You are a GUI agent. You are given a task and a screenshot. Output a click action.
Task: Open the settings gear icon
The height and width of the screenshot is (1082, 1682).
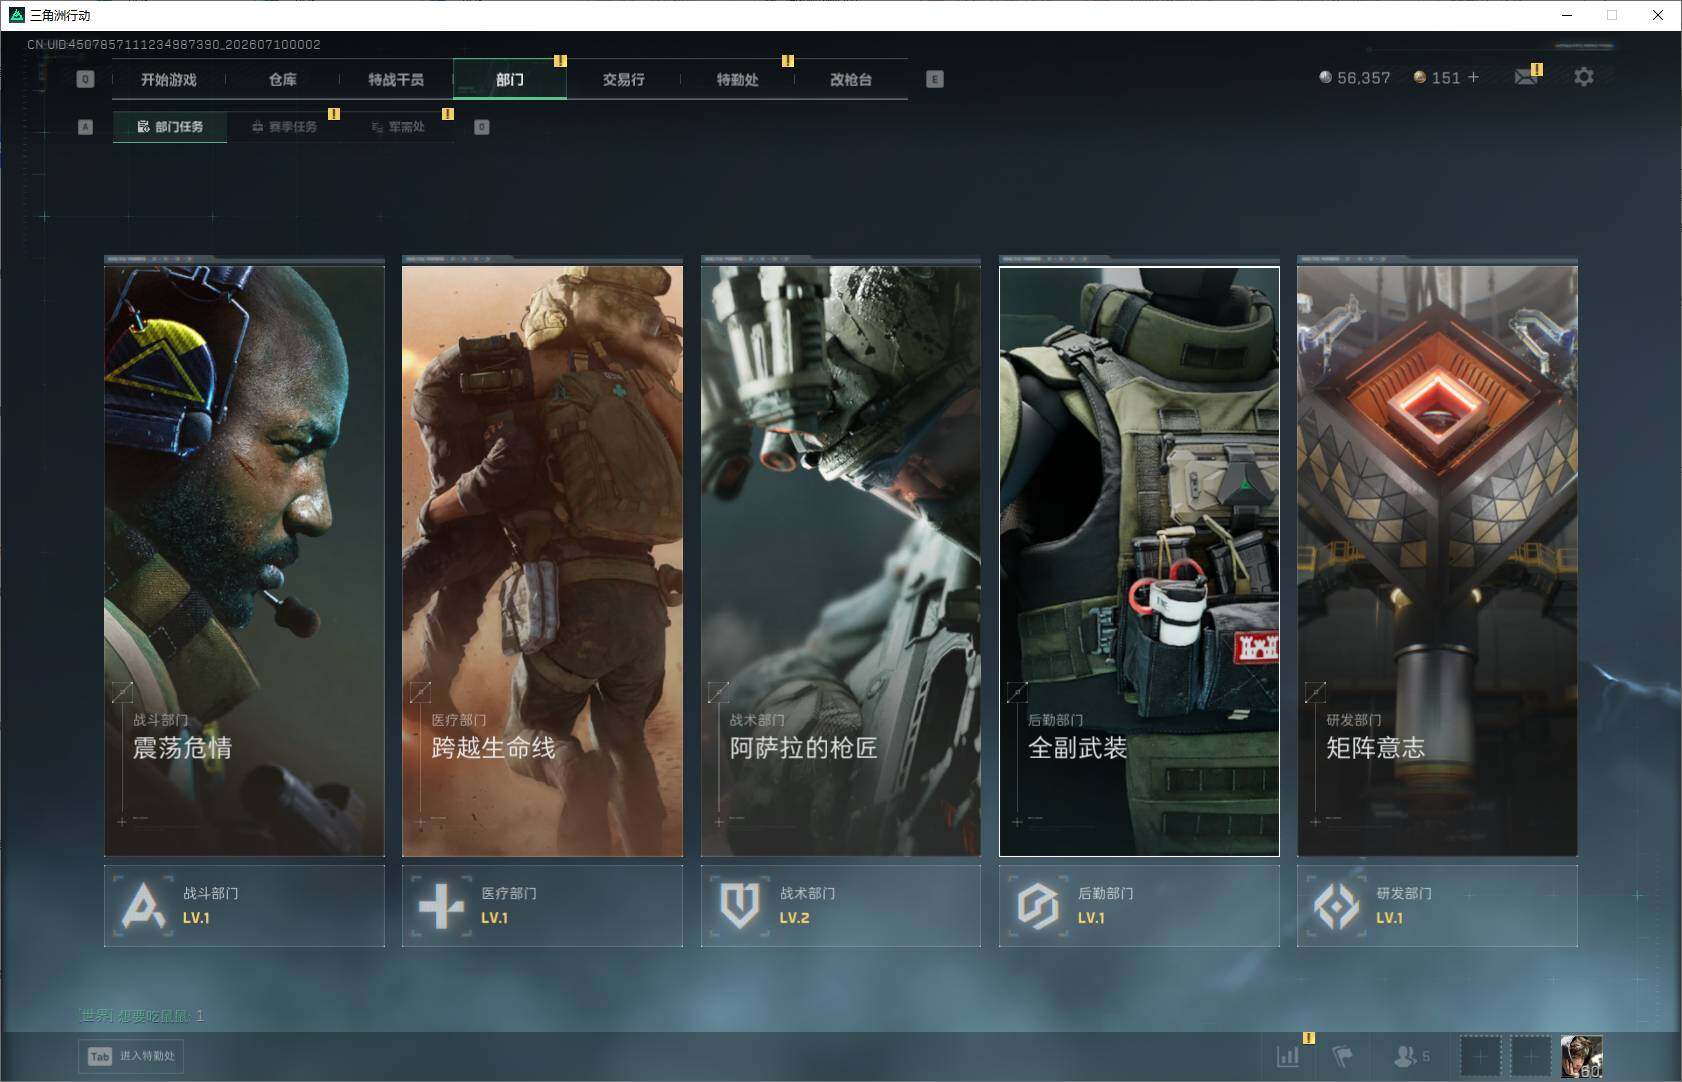coord(1583,77)
